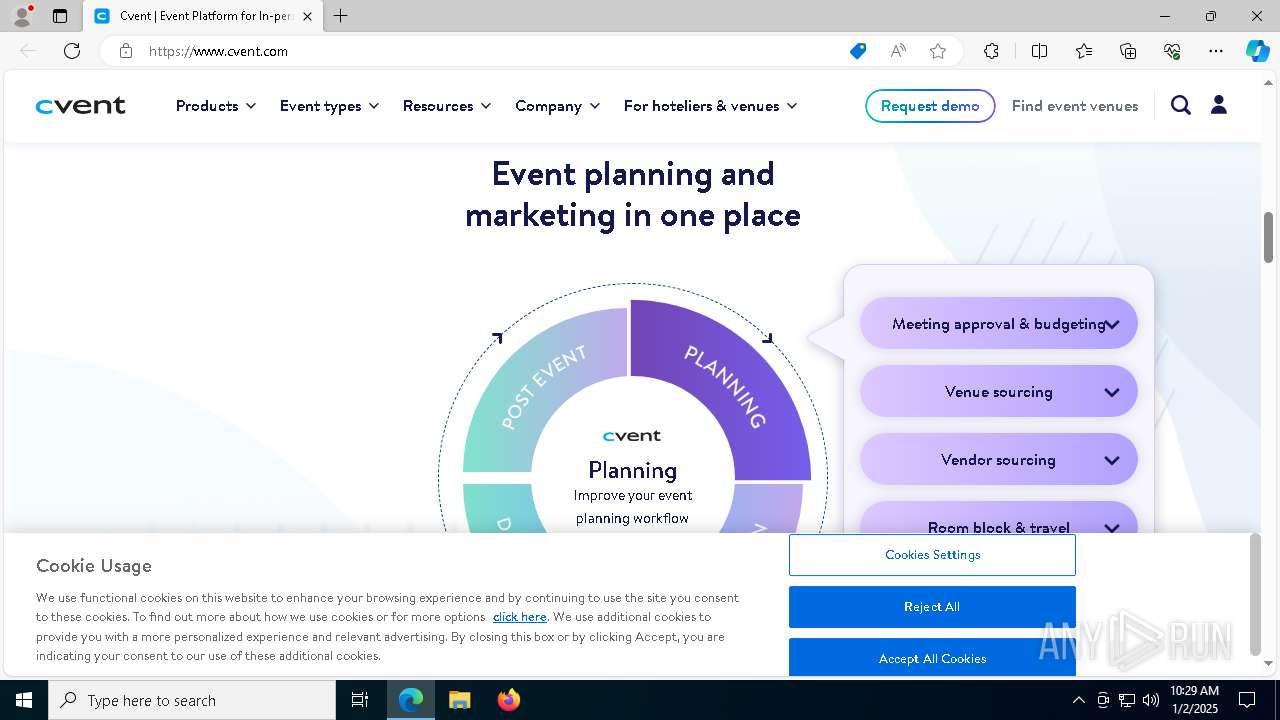Open Microsoft Edge from taskbar
The height and width of the screenshot is (720, 1280).
coord(411,700)
